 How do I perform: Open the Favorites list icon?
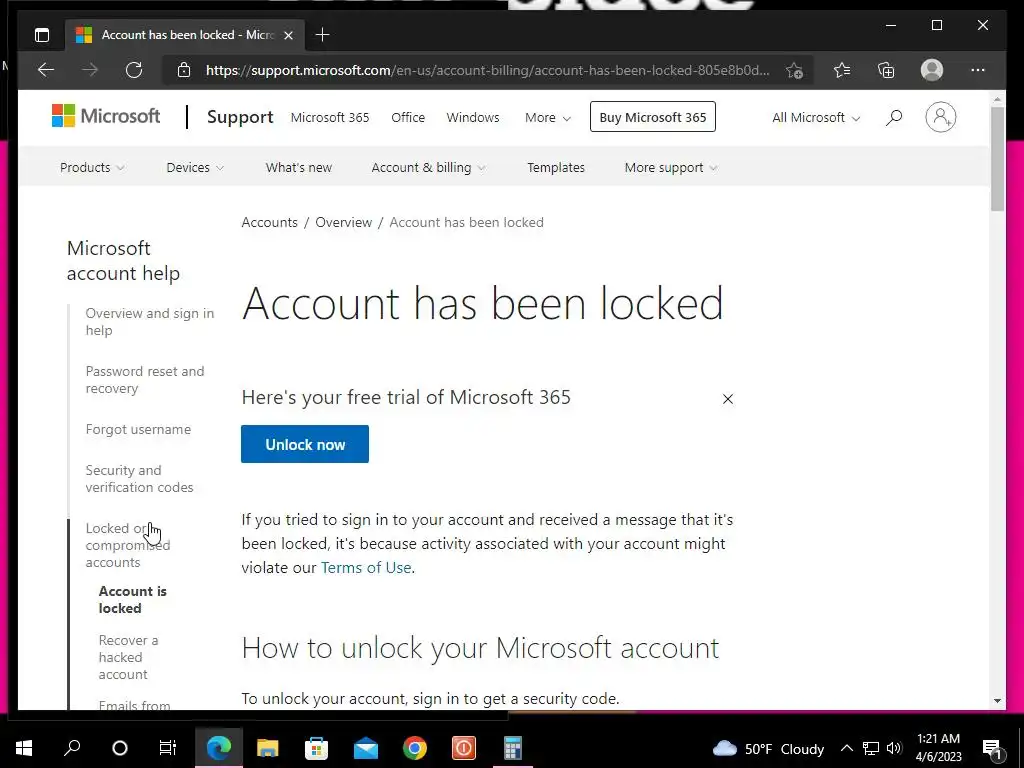pos(842,70)
